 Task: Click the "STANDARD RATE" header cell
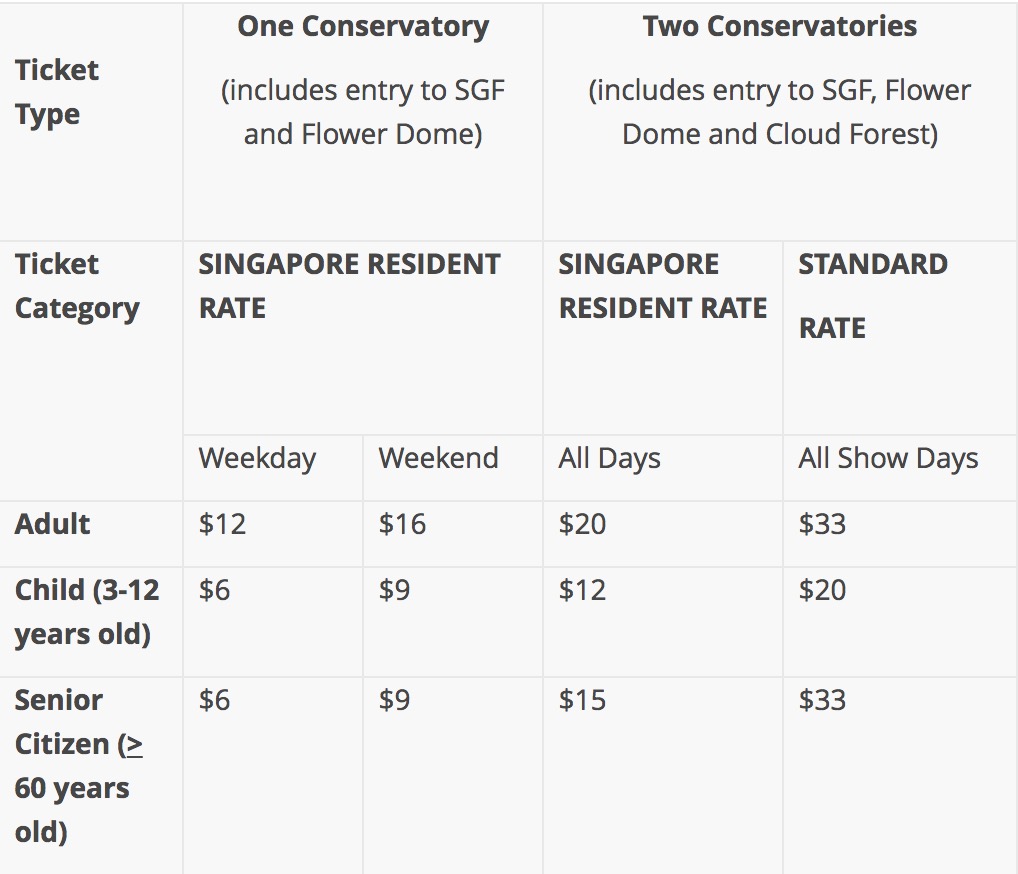point(873,295)
